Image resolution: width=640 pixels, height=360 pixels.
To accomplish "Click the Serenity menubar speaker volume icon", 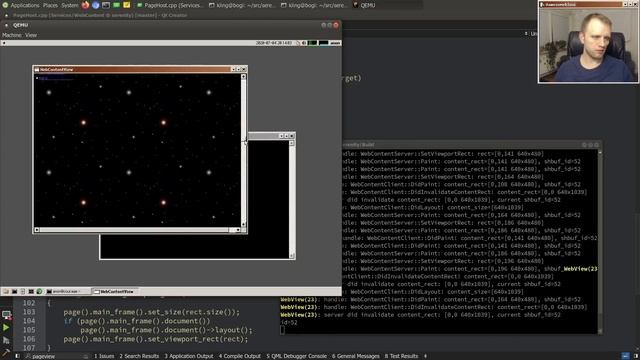I will [x=304, y=43].
